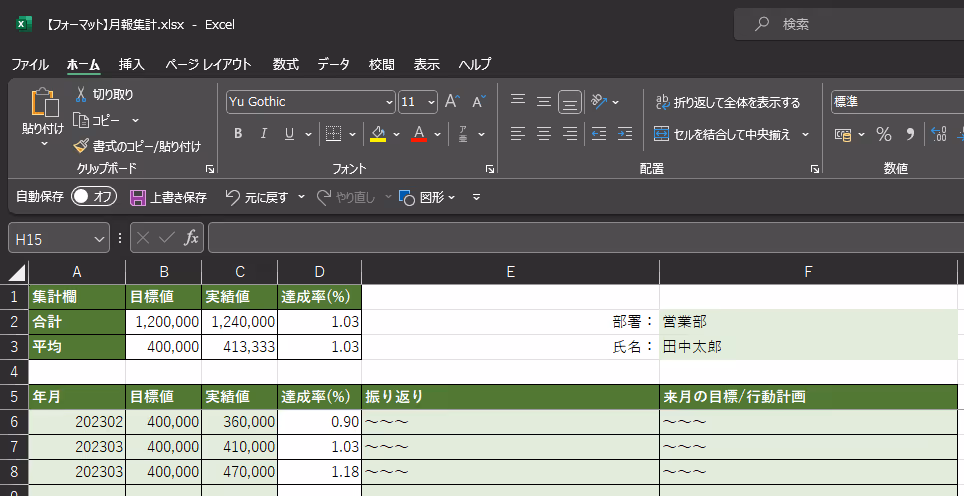Open Paste options dropdown arrow
964x496 pixels.
pos(44,144)
